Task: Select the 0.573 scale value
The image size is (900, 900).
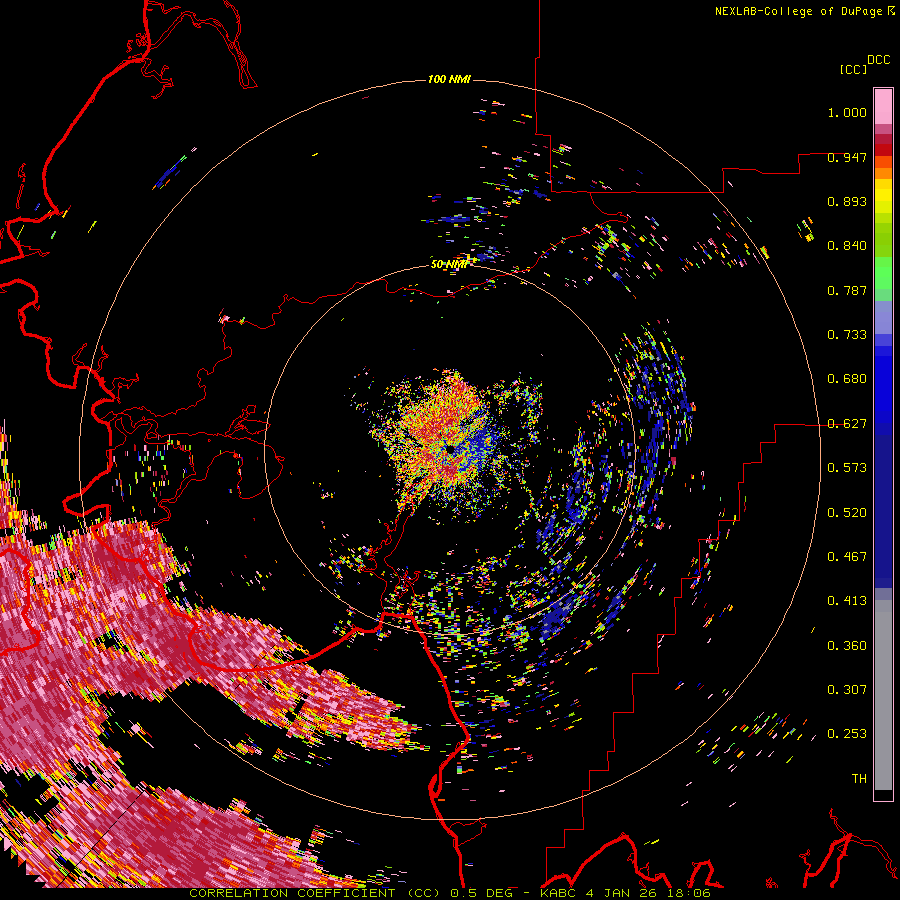Action: [847, 468]
